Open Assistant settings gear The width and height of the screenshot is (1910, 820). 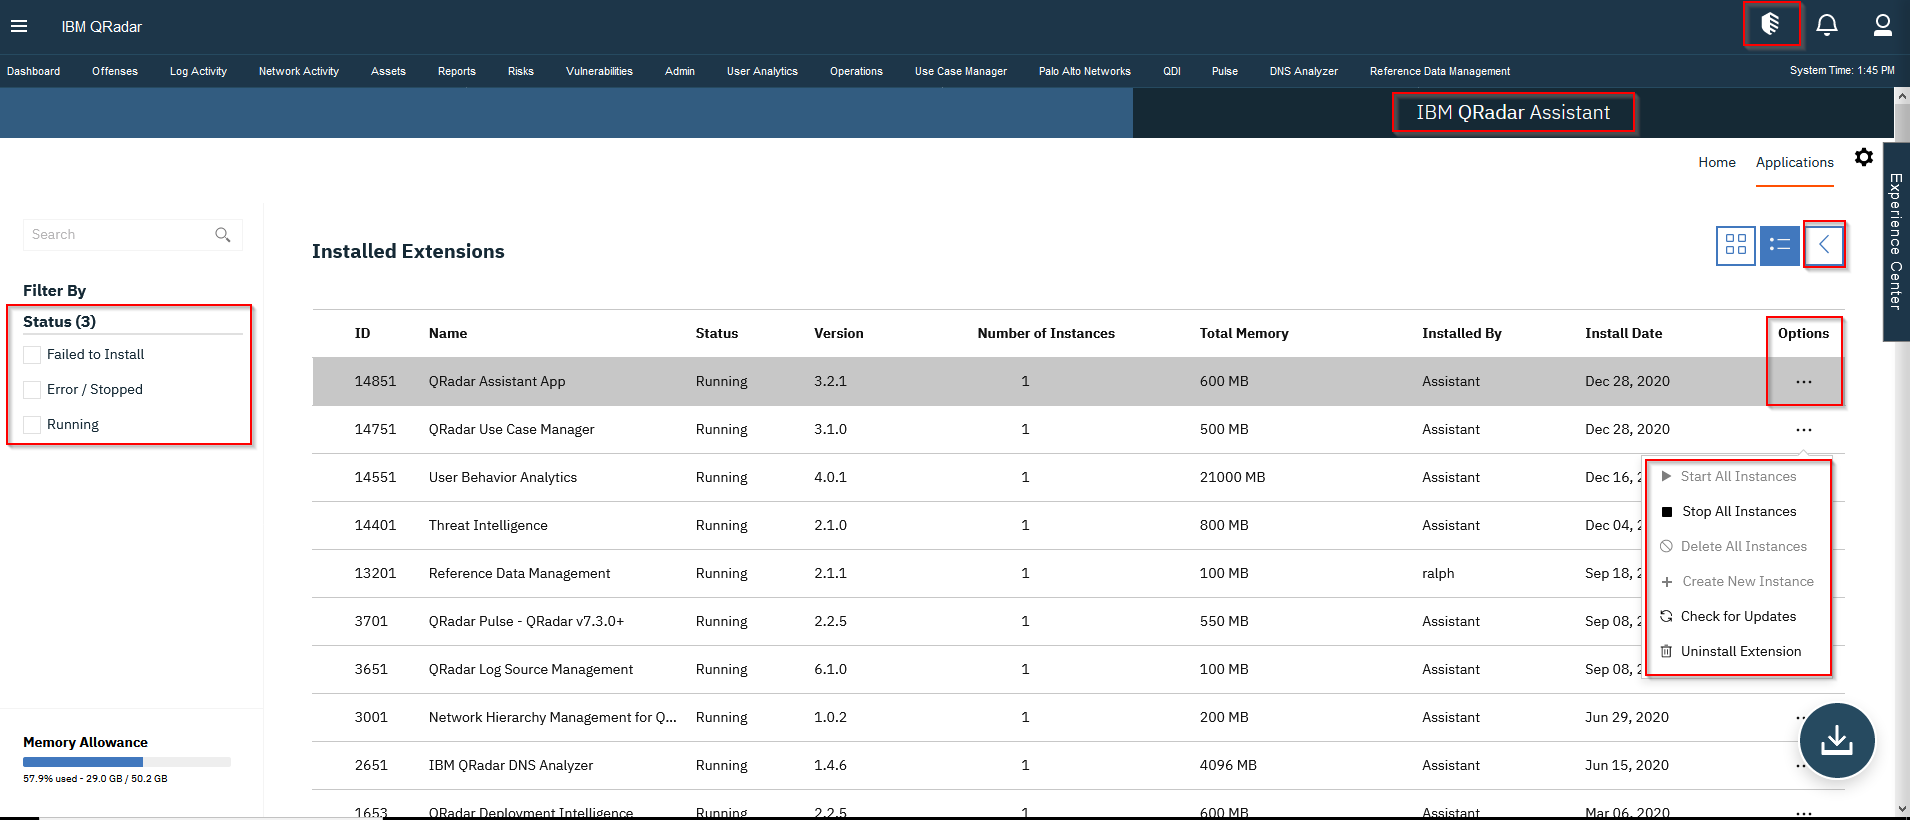tap(1864, 157)
